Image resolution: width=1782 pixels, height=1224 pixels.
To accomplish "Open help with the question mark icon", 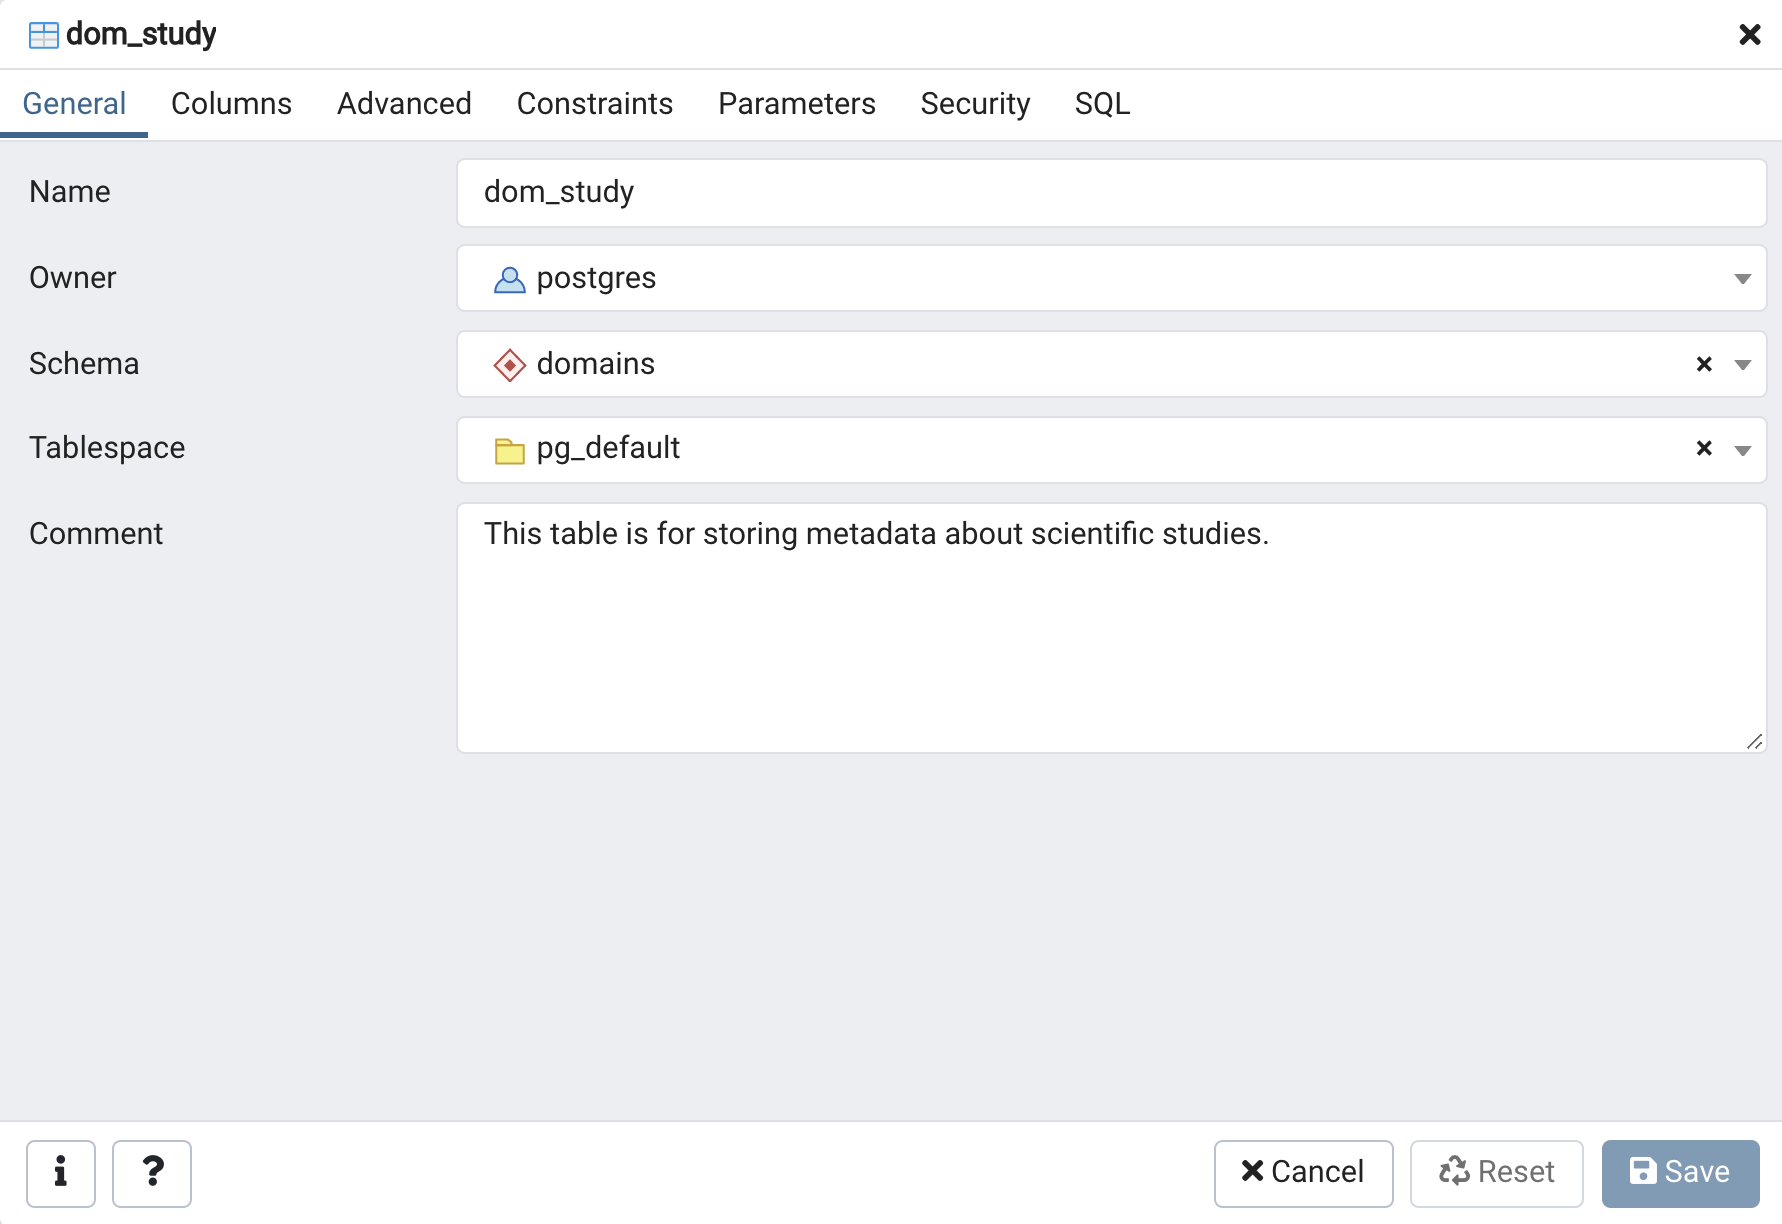I will pyautogui.click(x=152, y=1173).
